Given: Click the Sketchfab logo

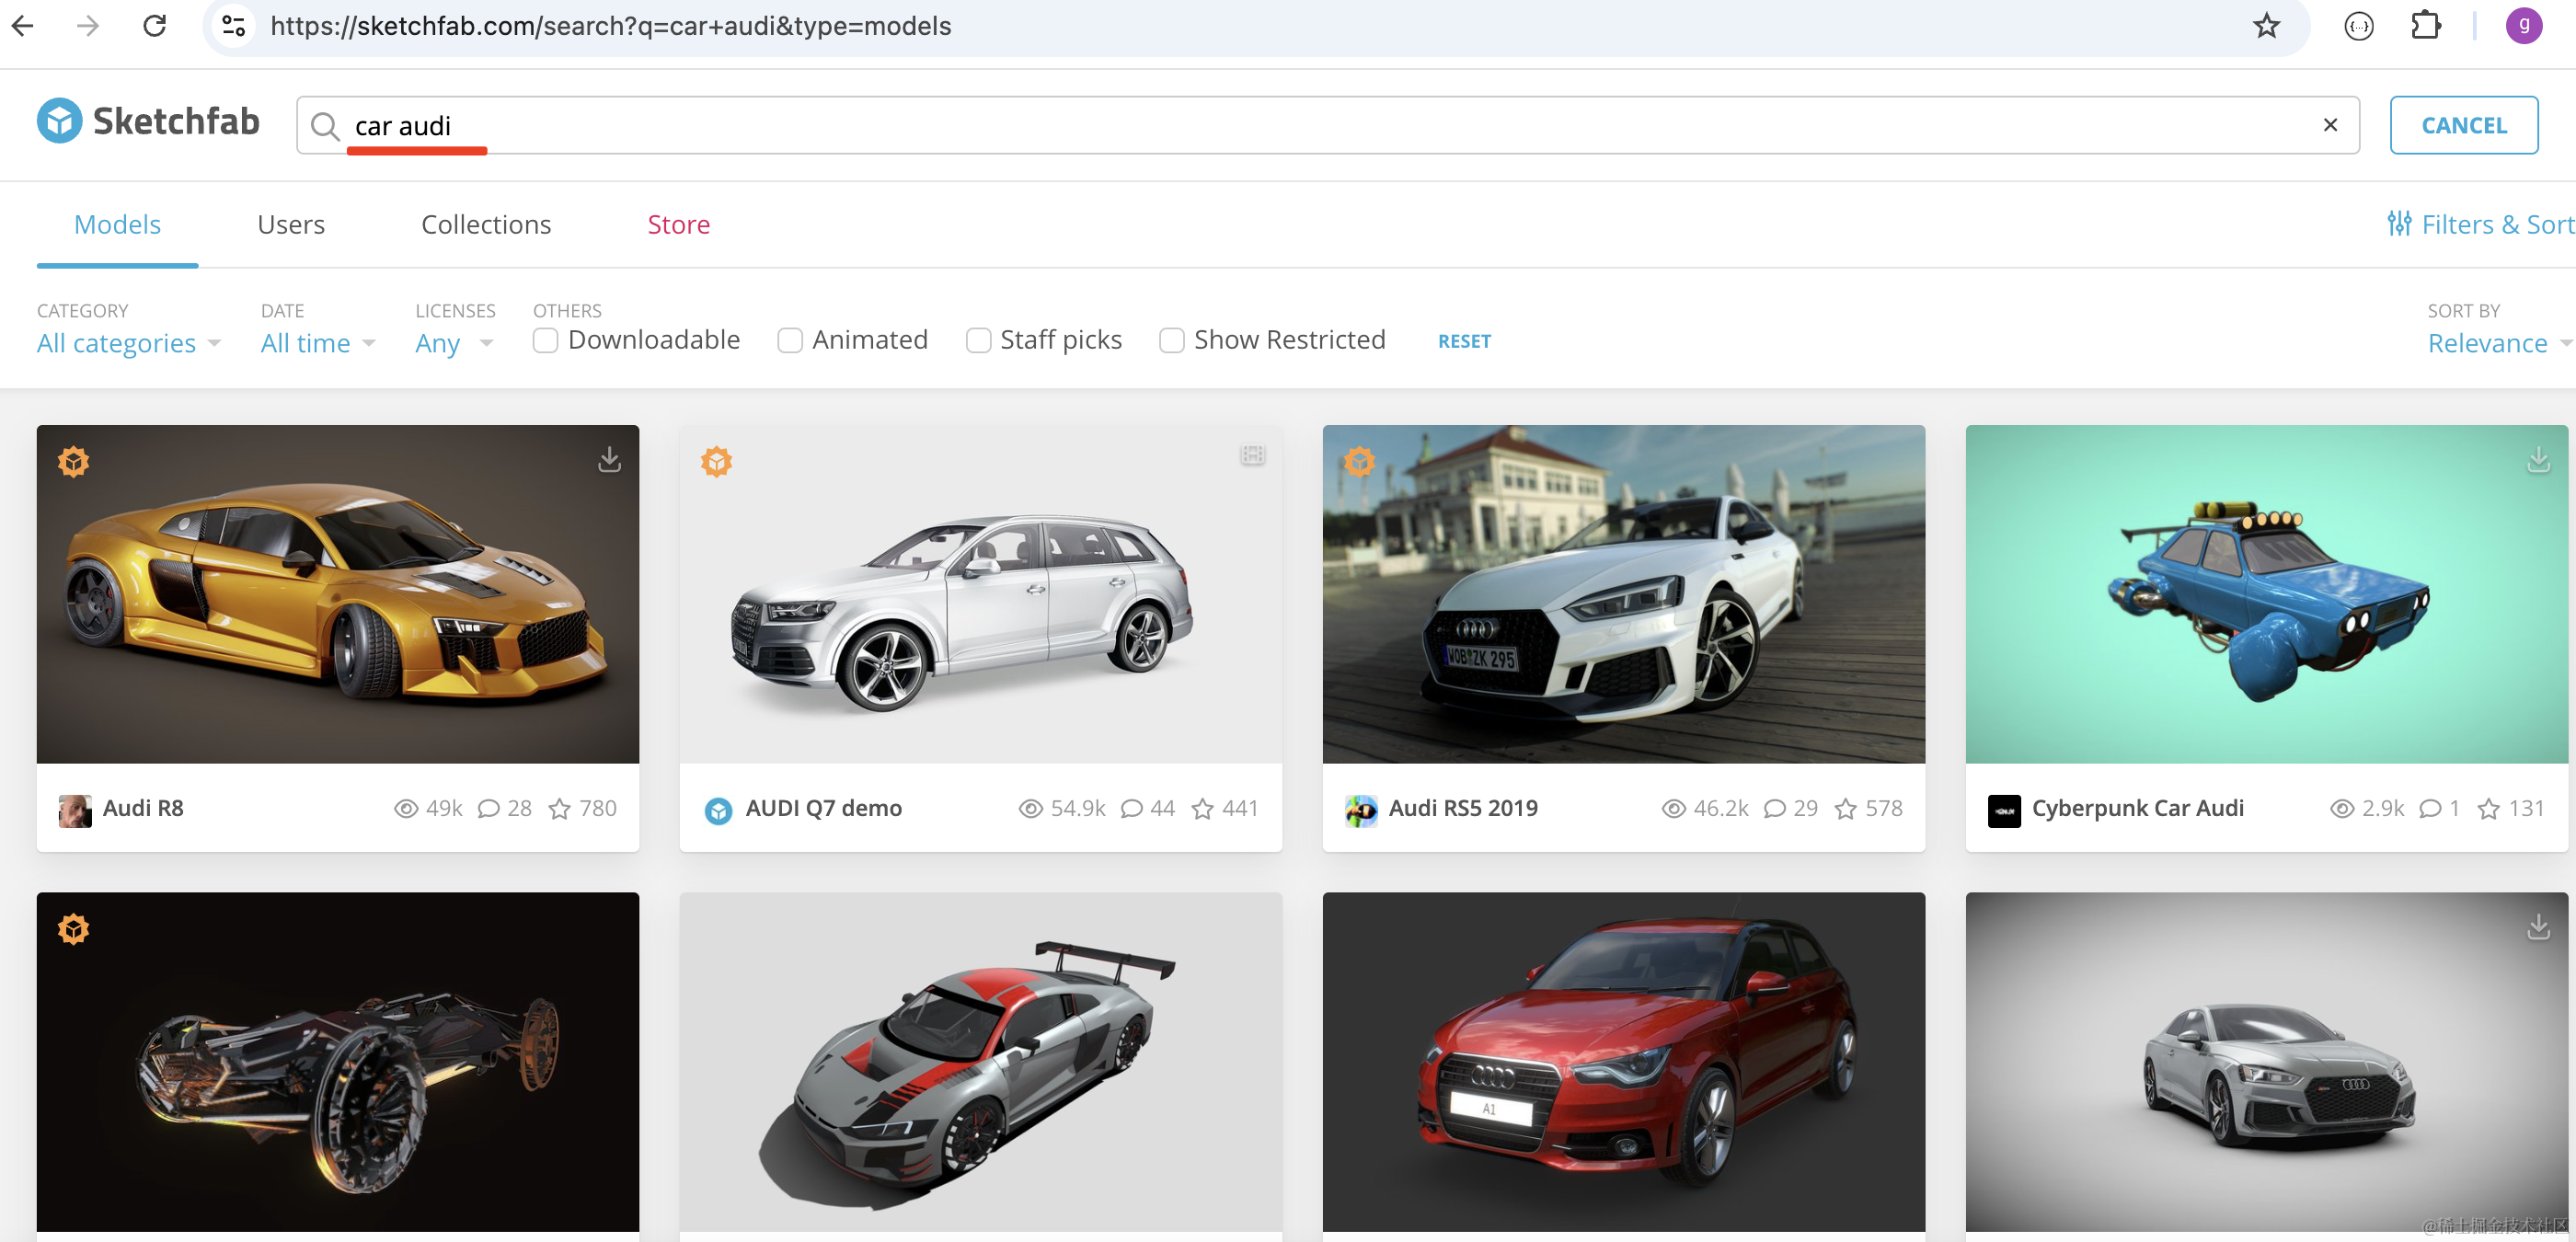Looking at the screenshot, I should [148, 121].
